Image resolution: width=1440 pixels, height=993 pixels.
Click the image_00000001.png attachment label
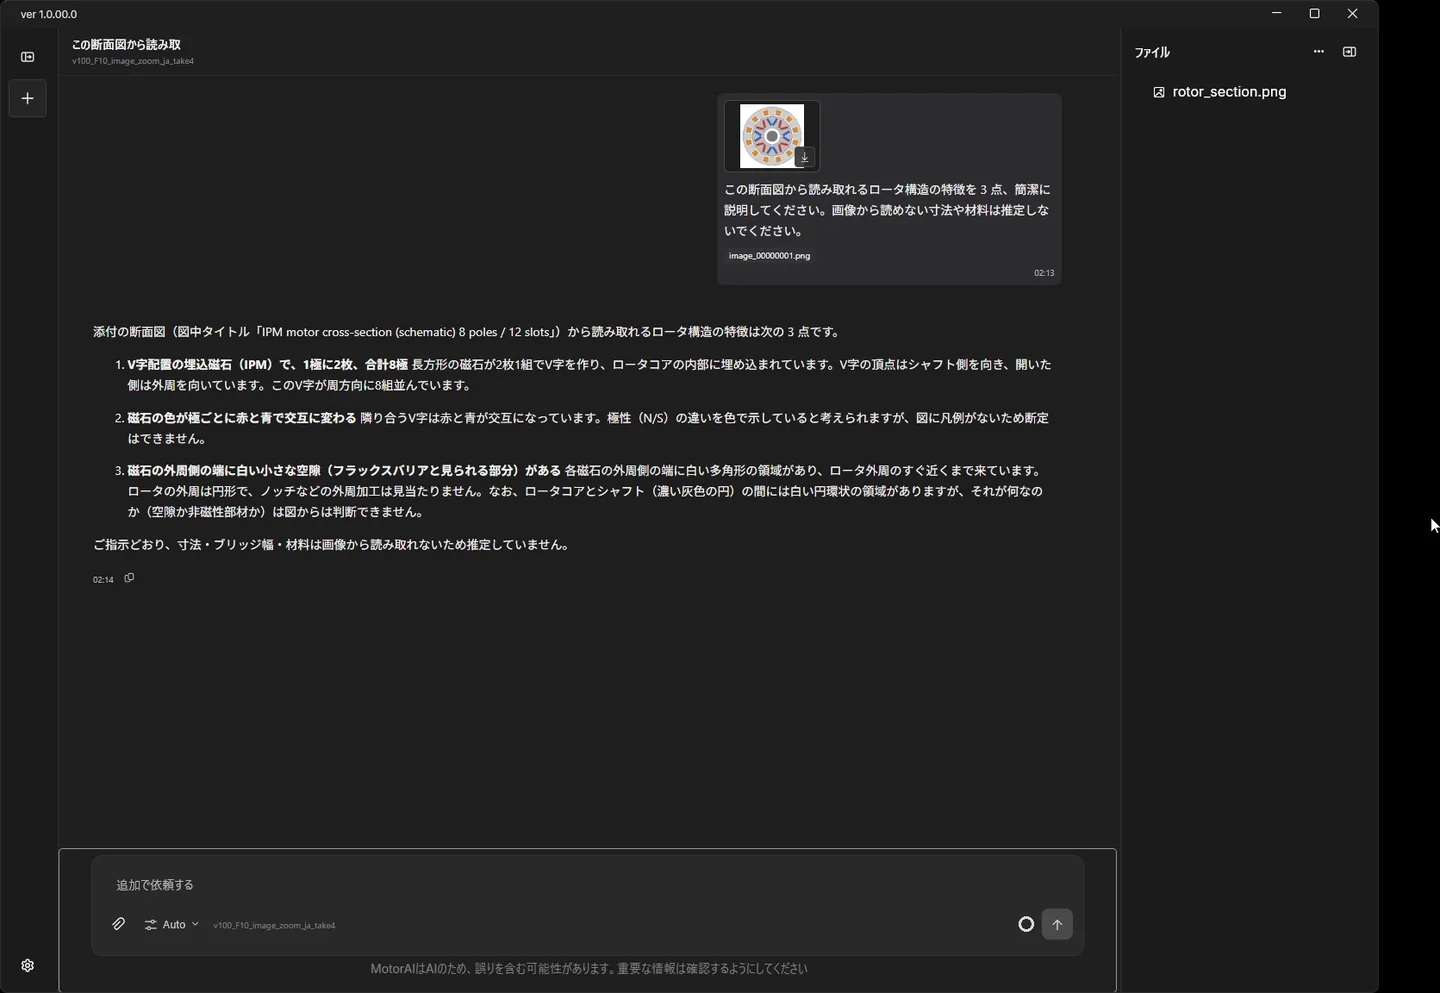(x=770, y=256)
